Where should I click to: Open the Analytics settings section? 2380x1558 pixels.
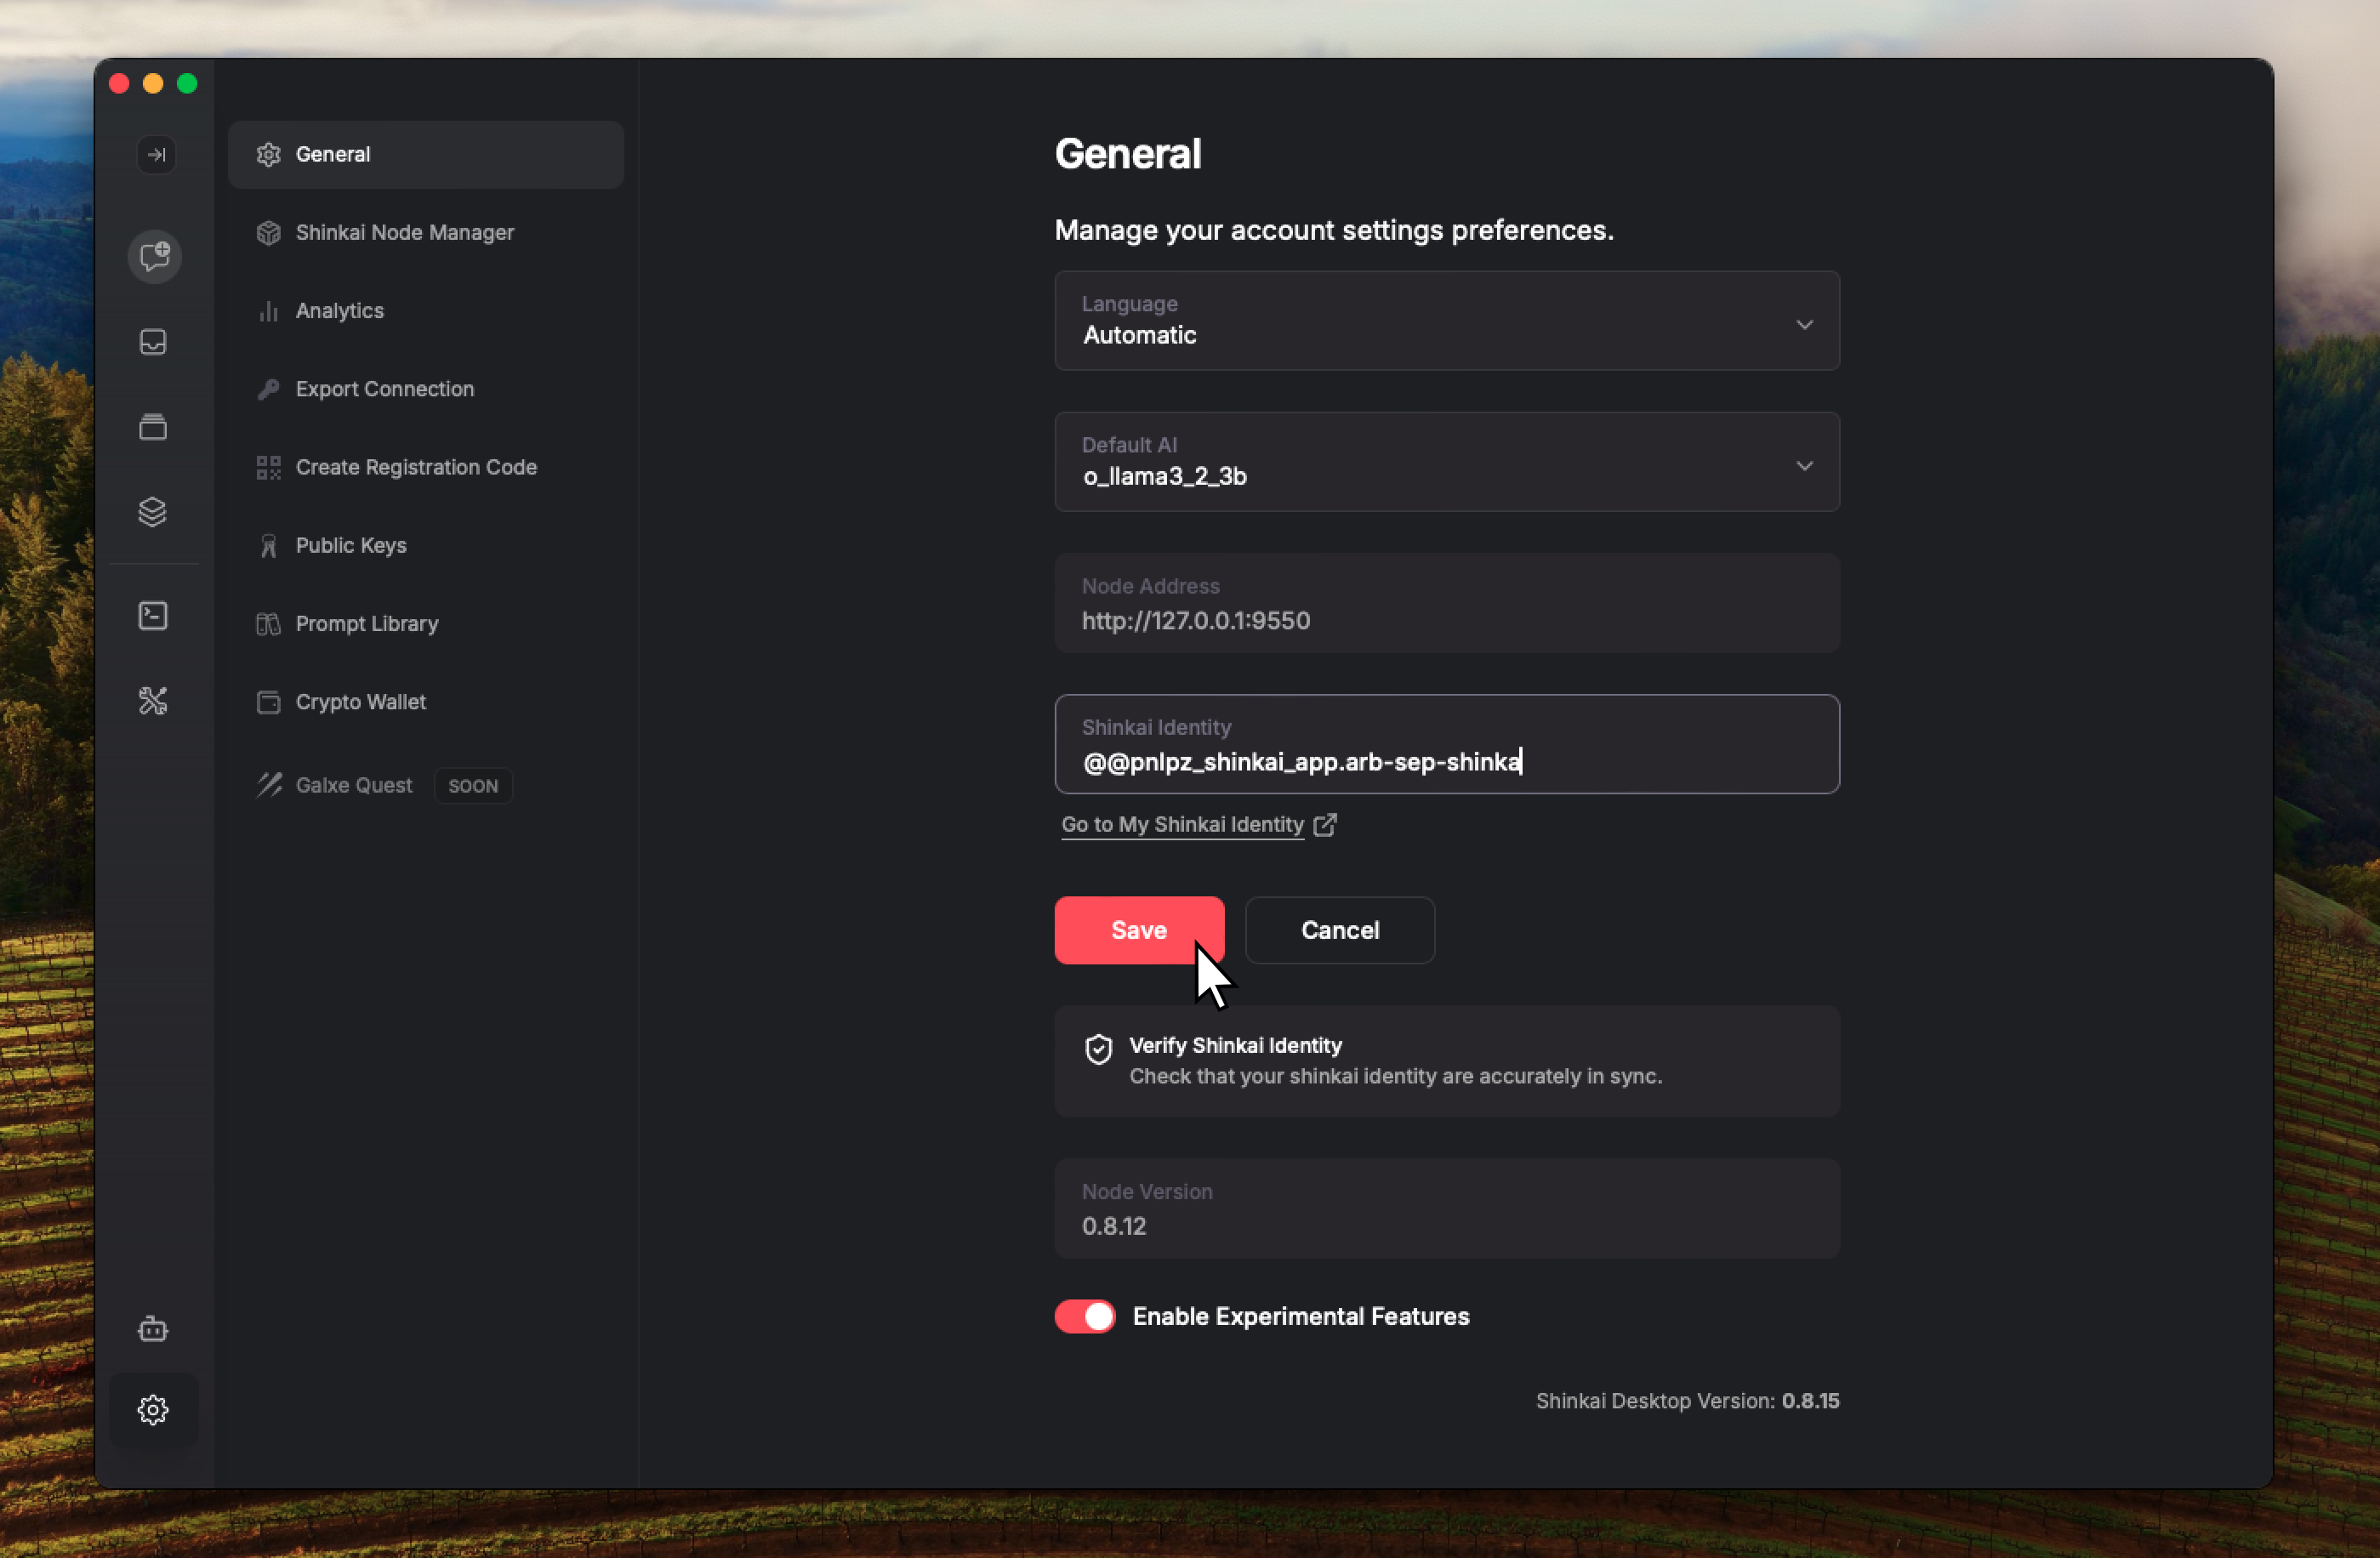(x=339, y=311)
